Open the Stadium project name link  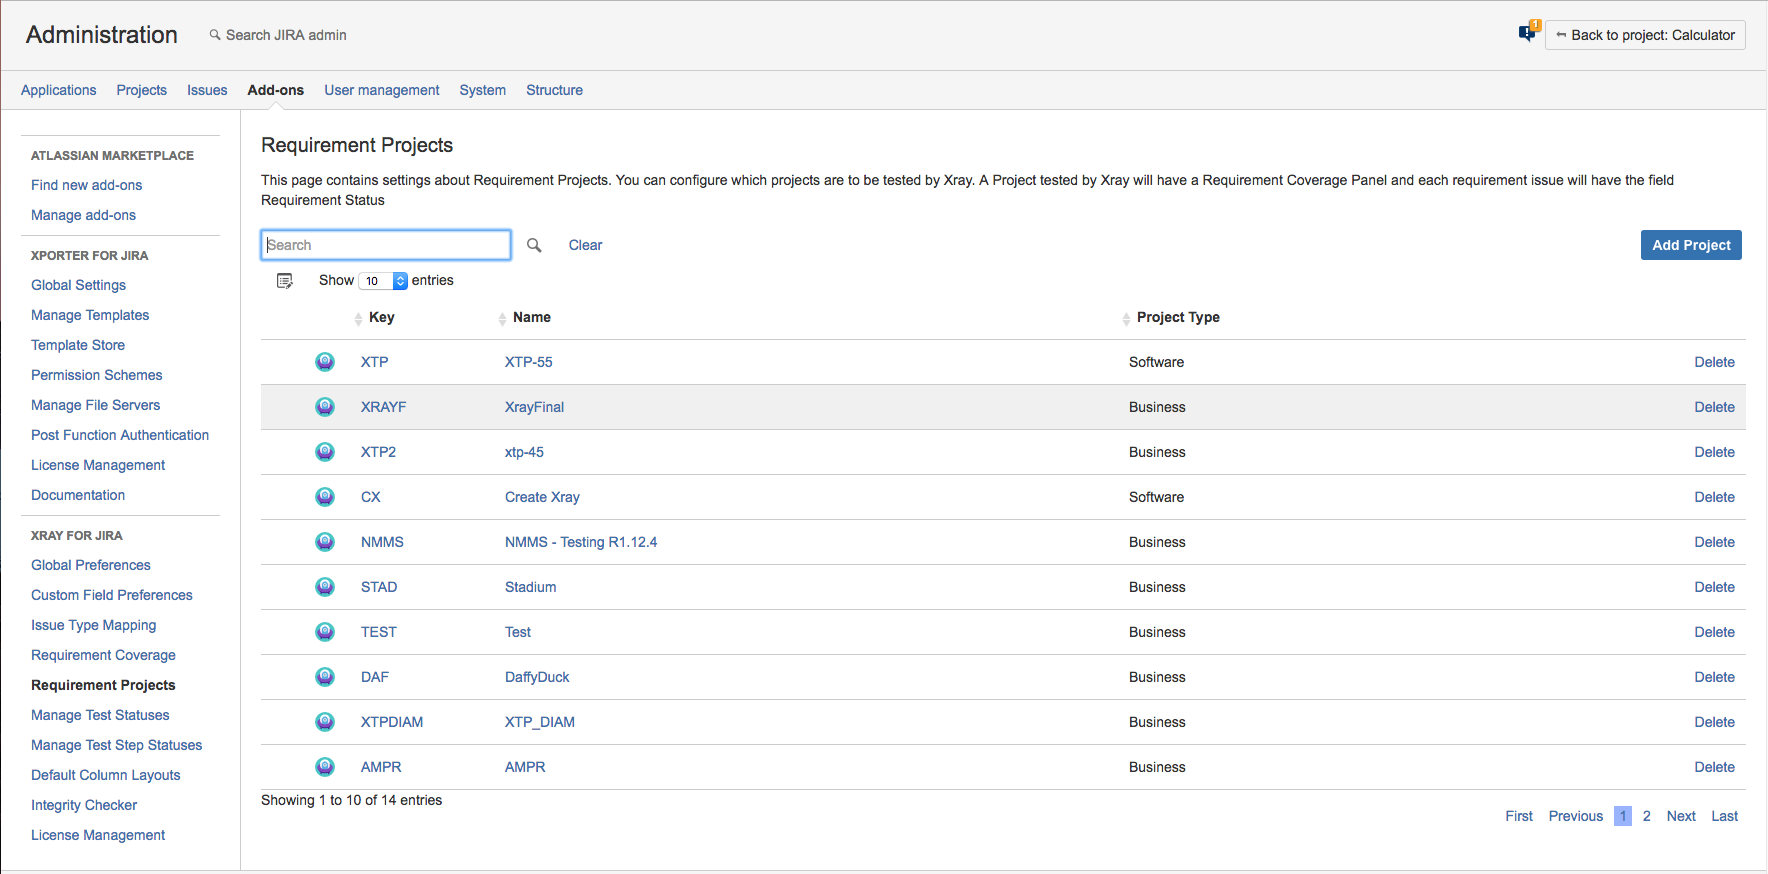(530, 587)
